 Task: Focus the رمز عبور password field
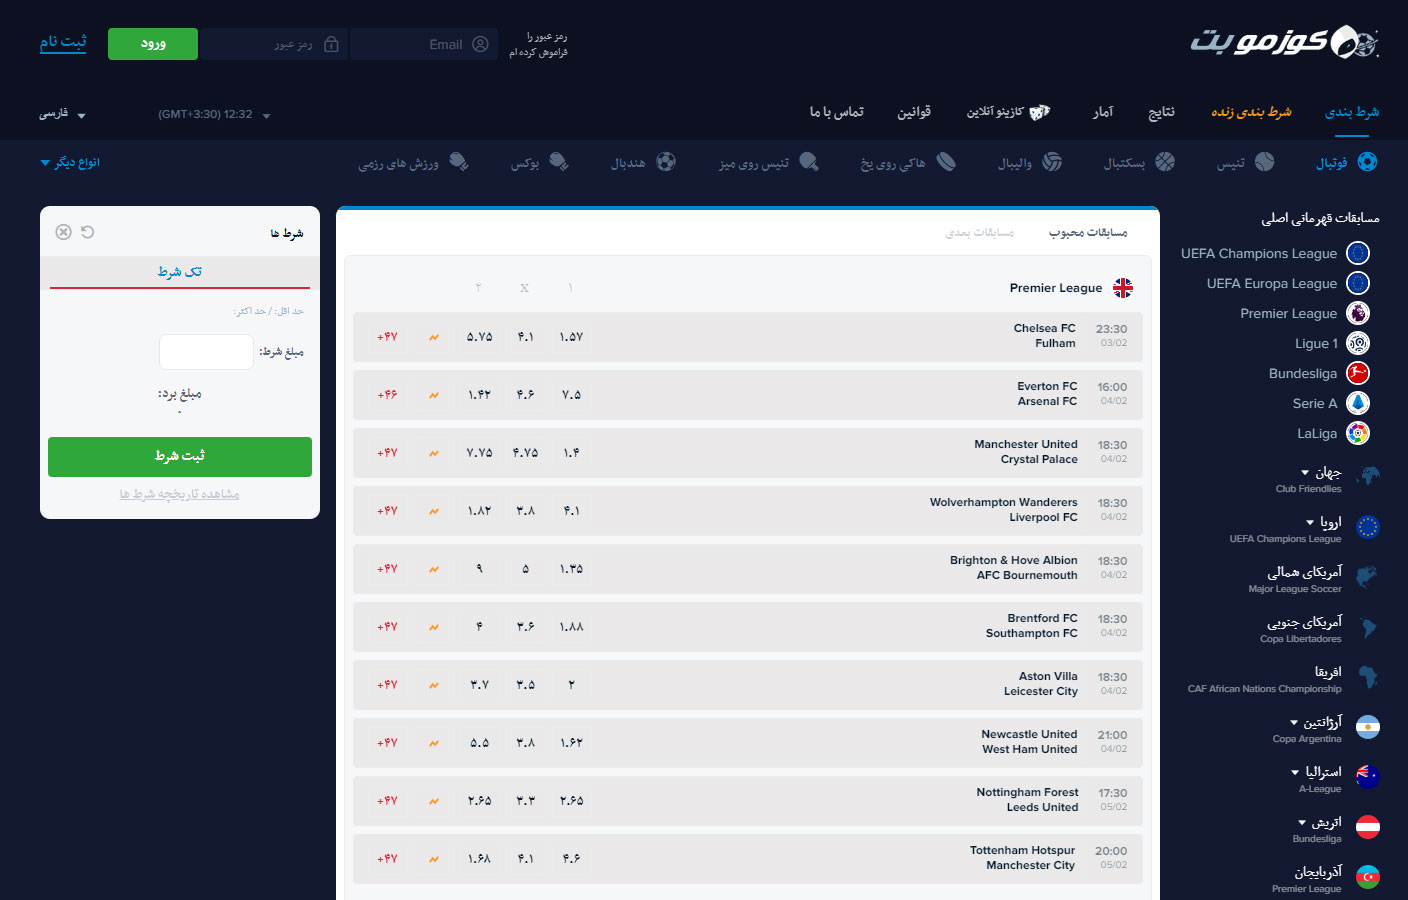[x=274, y=44]
